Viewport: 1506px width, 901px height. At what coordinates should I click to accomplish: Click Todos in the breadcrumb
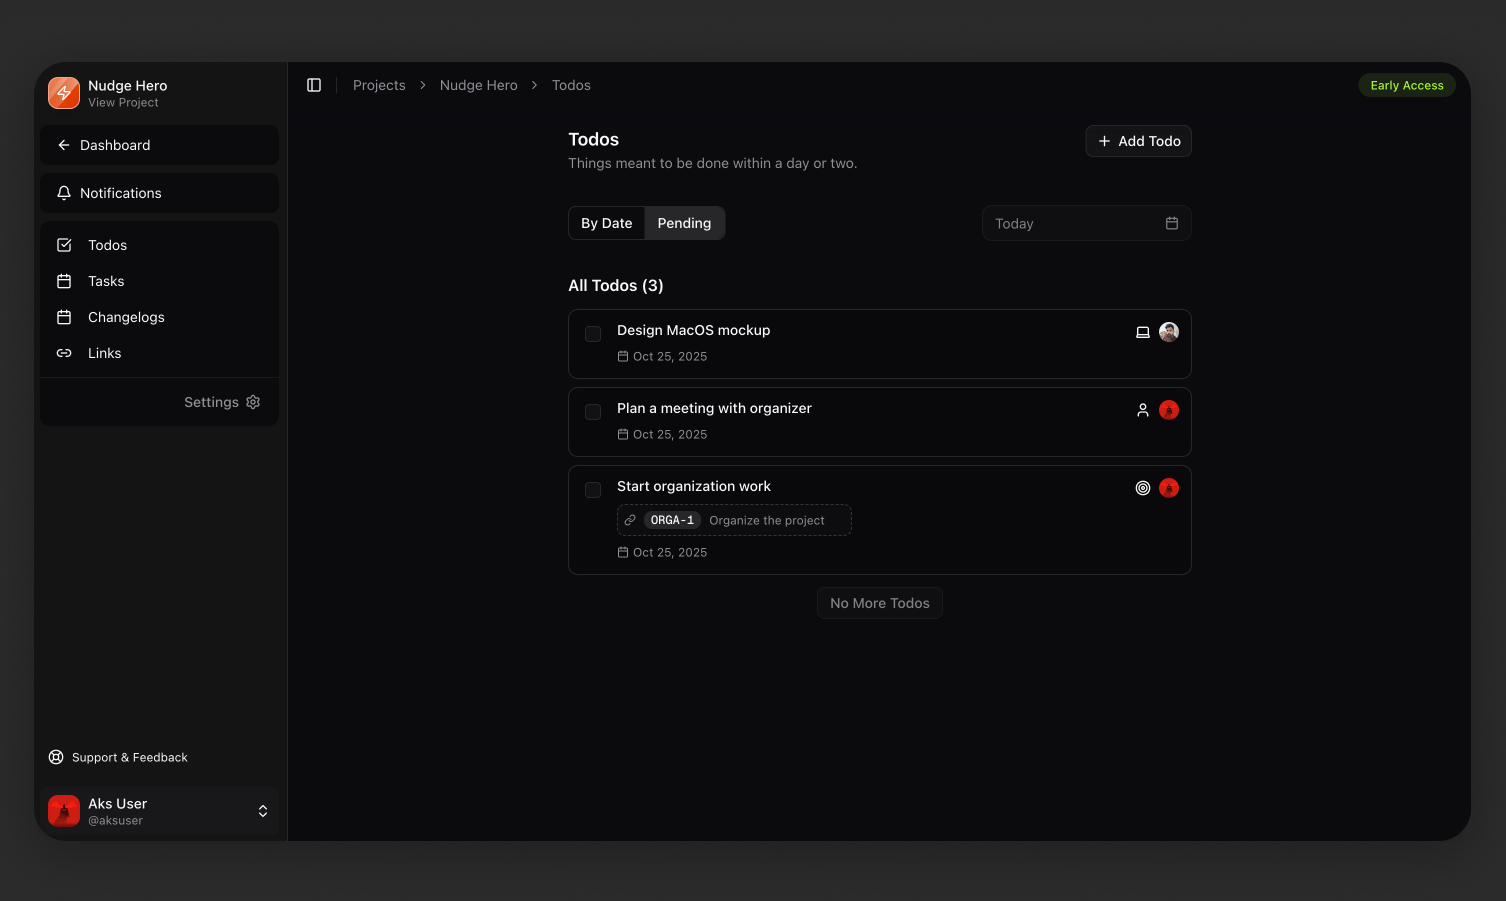point(571,85)
